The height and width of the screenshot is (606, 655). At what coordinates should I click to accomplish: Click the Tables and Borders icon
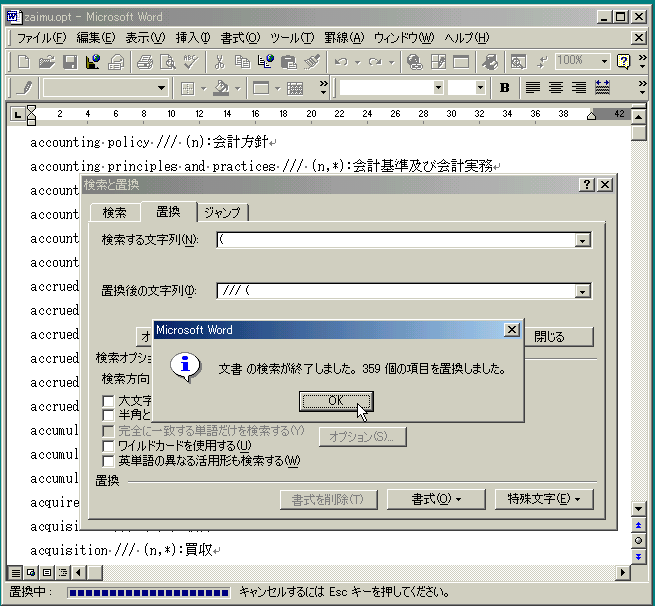point(438,62)
